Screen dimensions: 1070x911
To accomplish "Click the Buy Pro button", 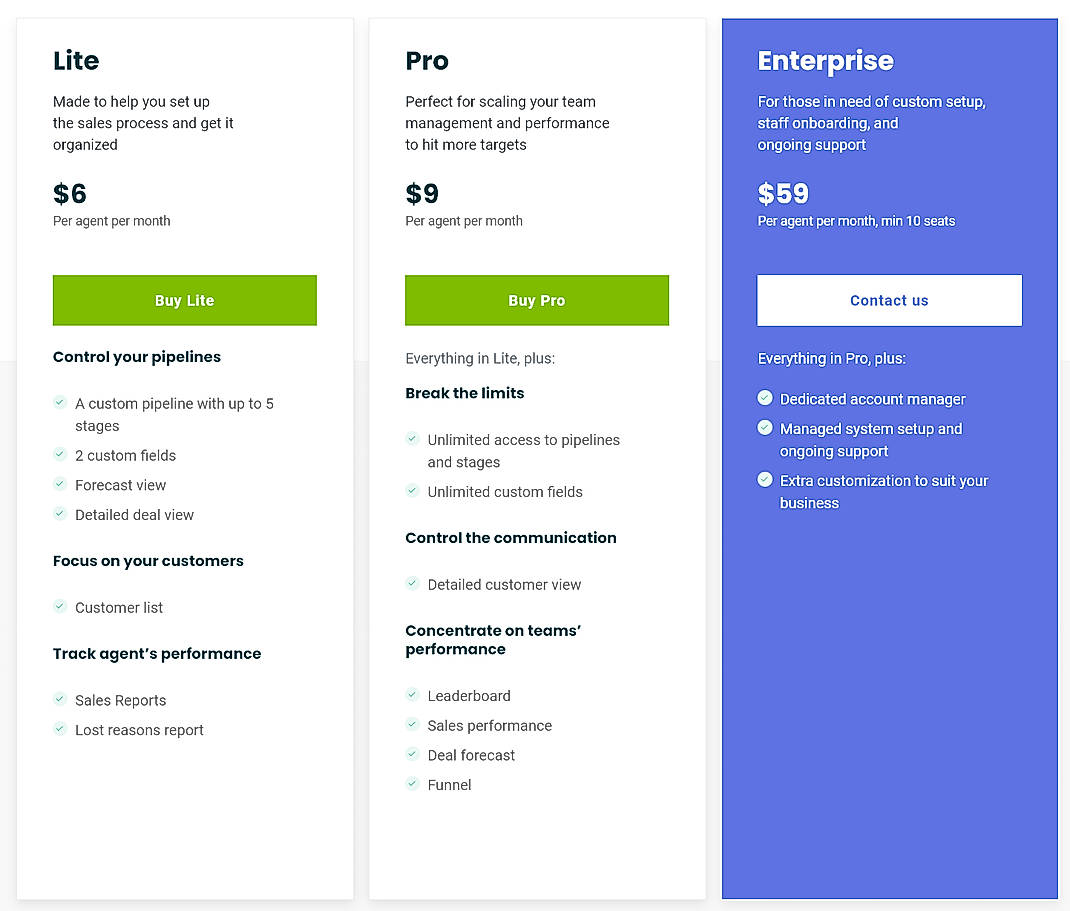I will point(536,300).
